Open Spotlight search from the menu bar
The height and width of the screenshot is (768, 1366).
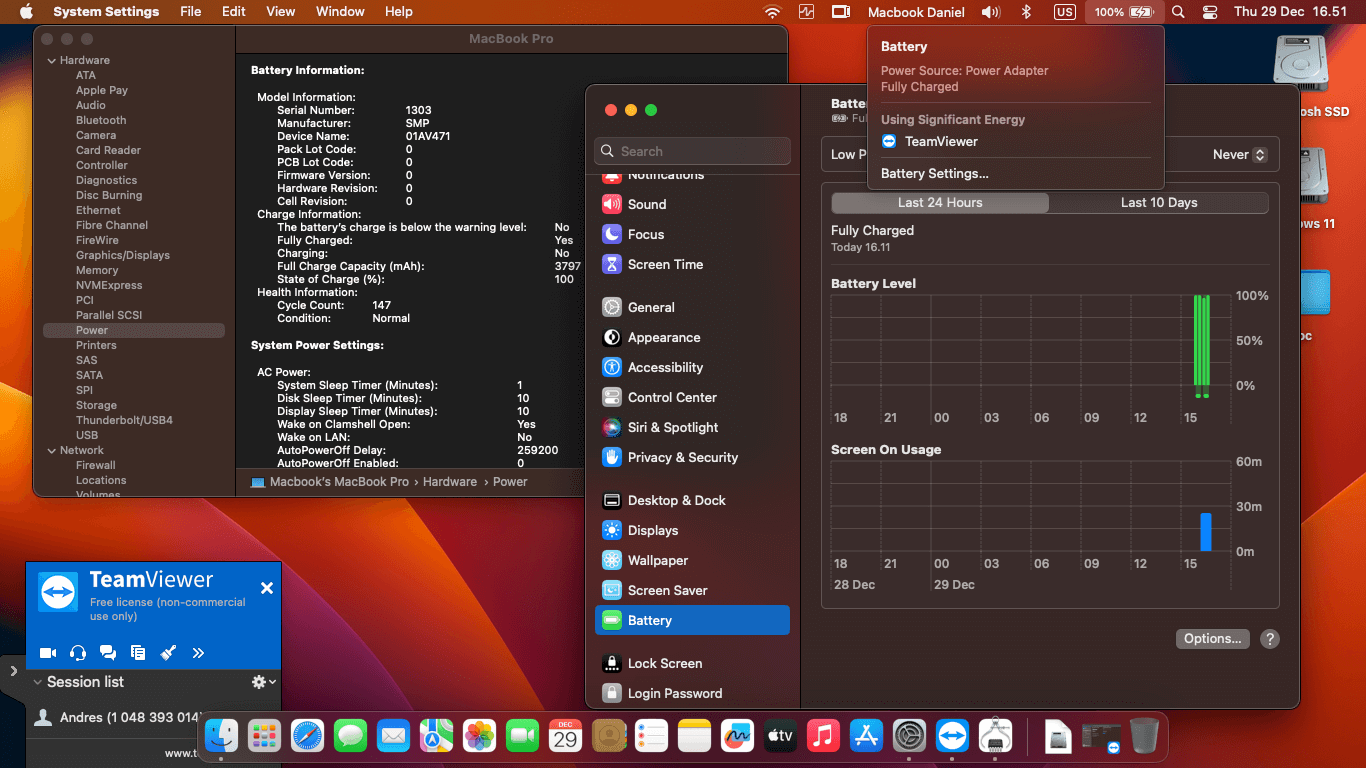[x=1178, y=12]
